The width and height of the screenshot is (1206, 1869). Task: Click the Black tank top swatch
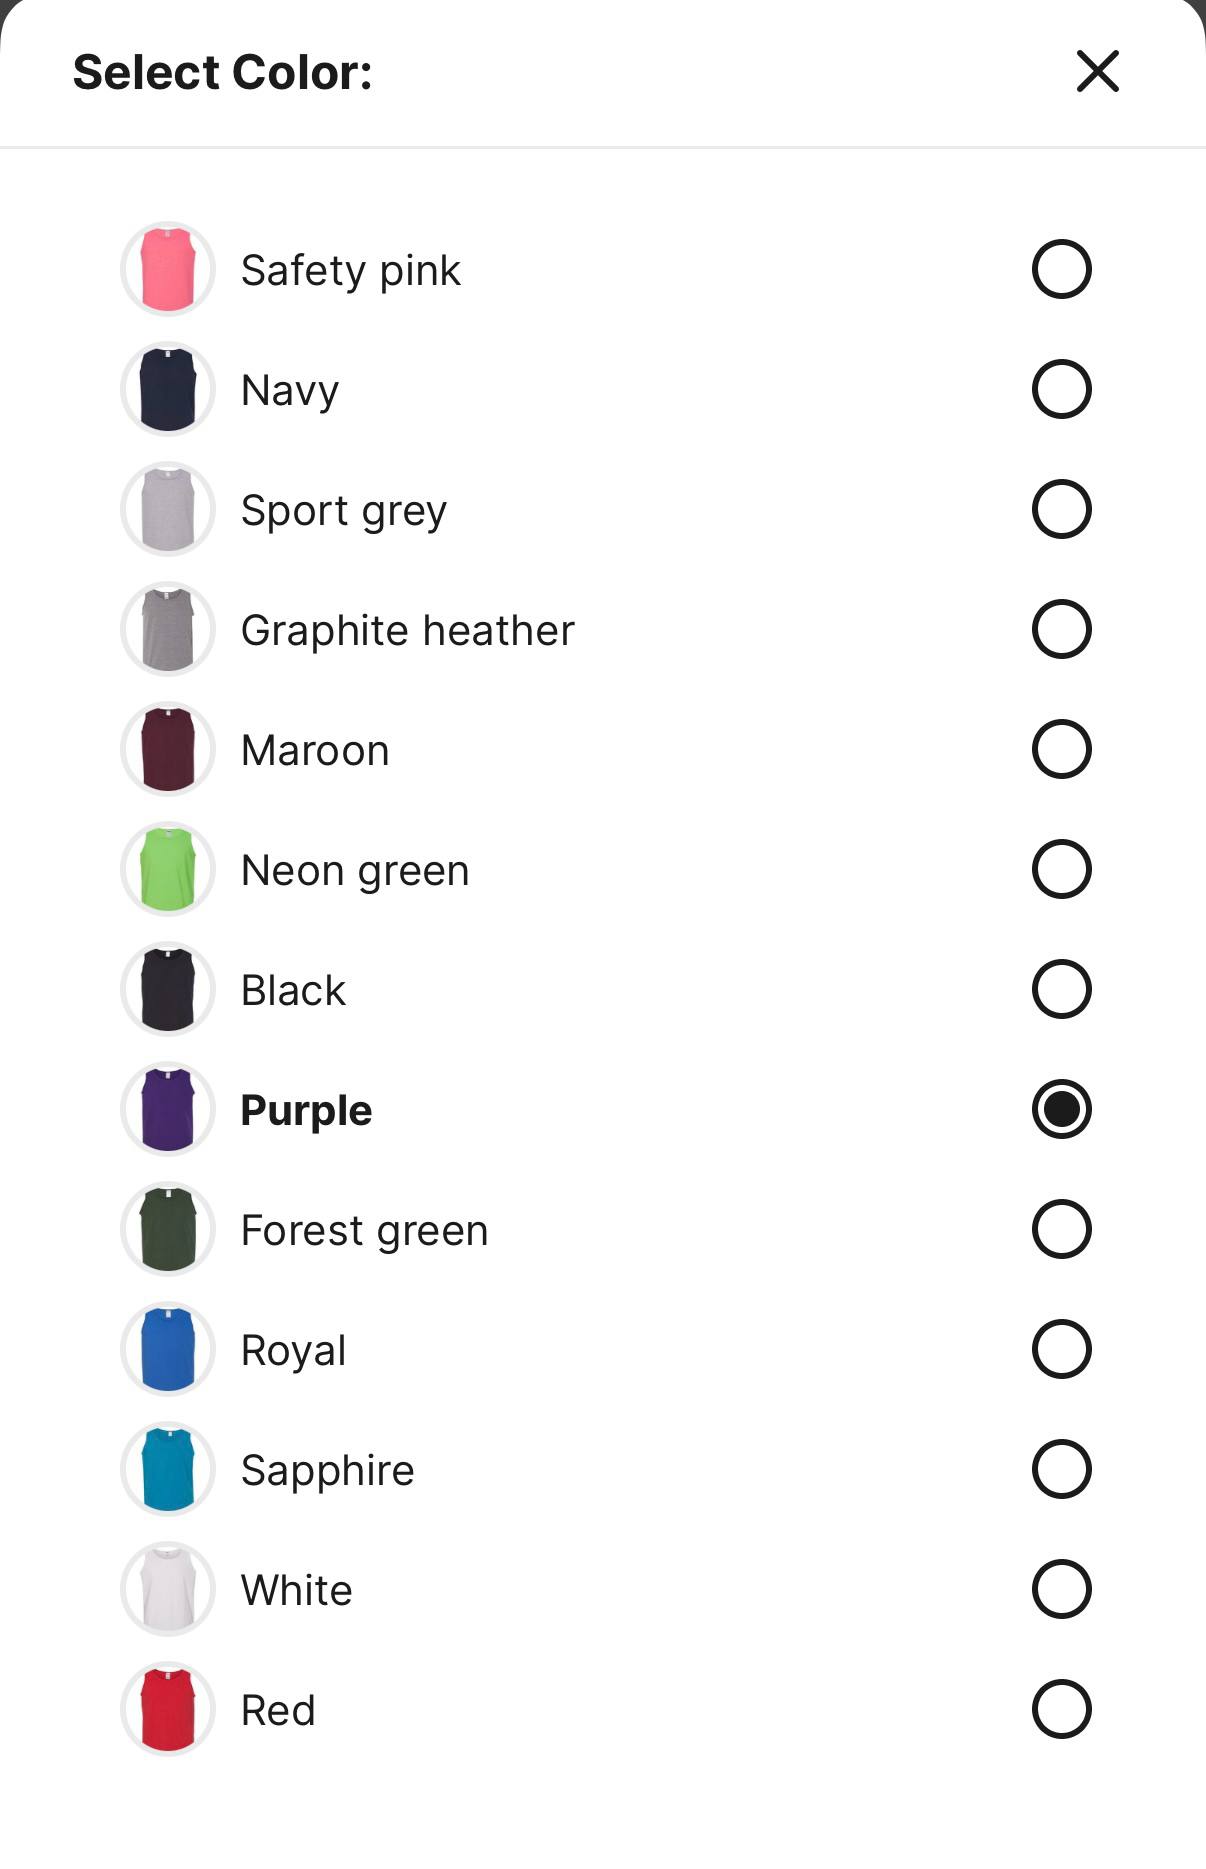click(168, 989)
